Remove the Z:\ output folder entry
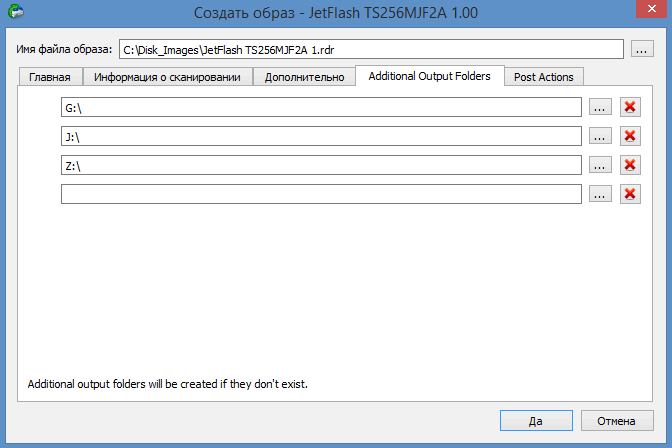Viewport: 672px width, 448px height. (630, 165)
